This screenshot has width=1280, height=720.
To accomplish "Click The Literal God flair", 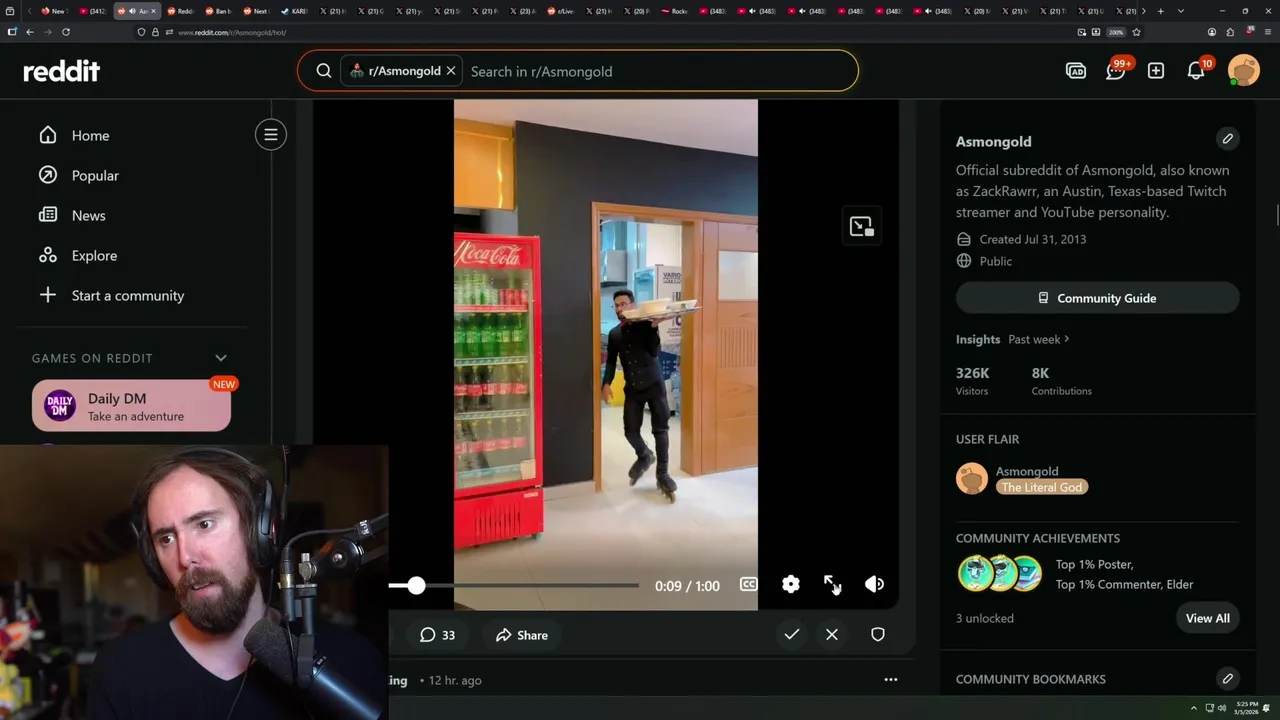I will tap(1042, 487).
